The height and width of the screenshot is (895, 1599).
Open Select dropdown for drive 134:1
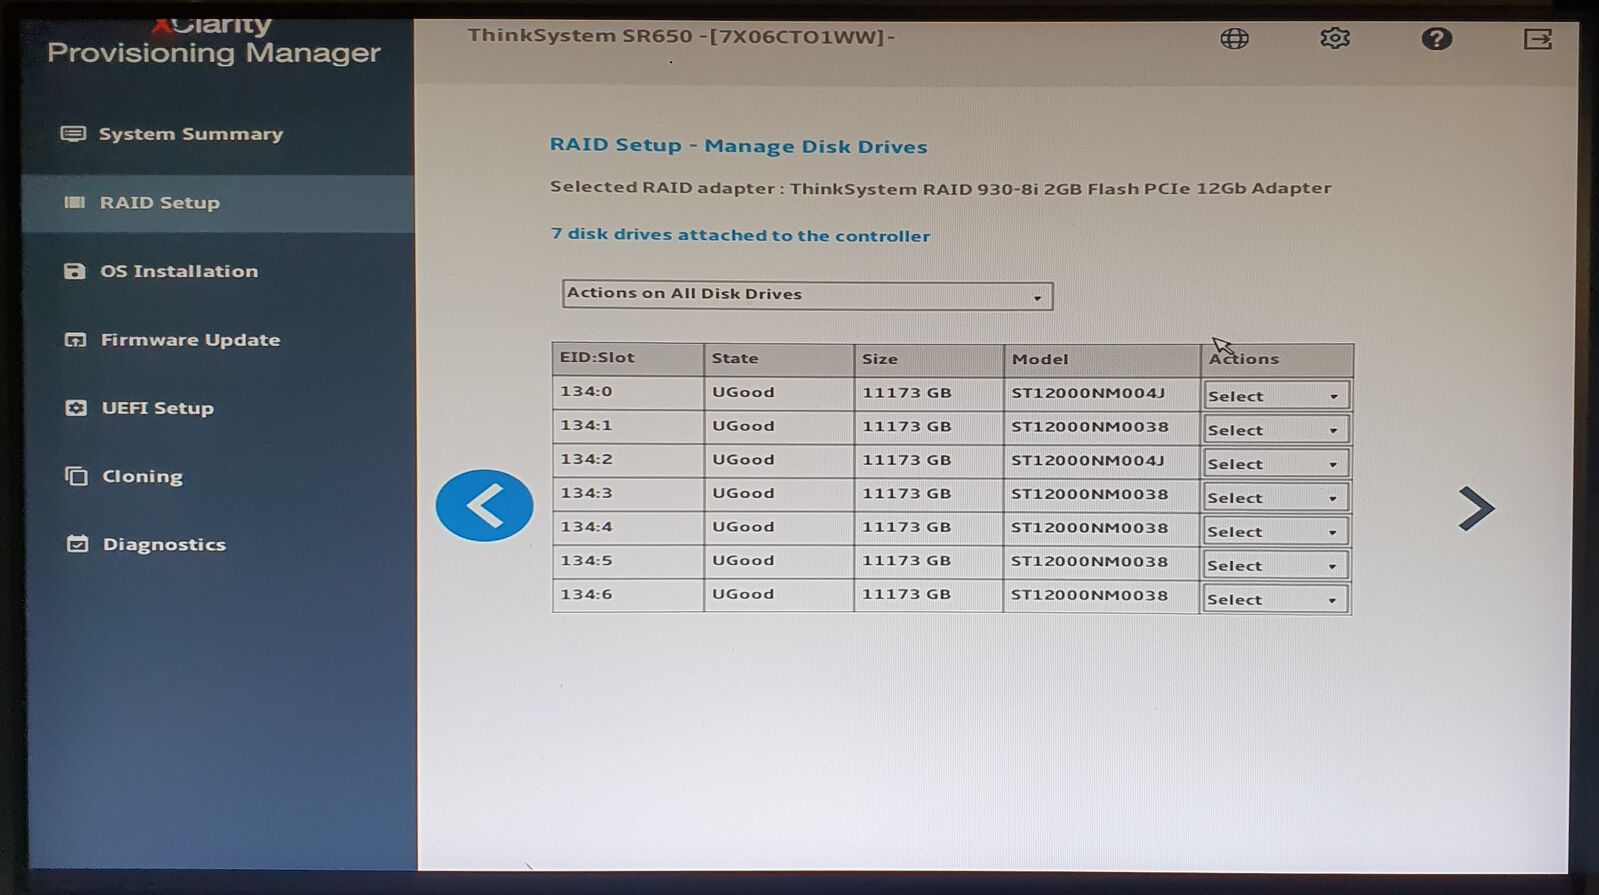(1276, 430)
